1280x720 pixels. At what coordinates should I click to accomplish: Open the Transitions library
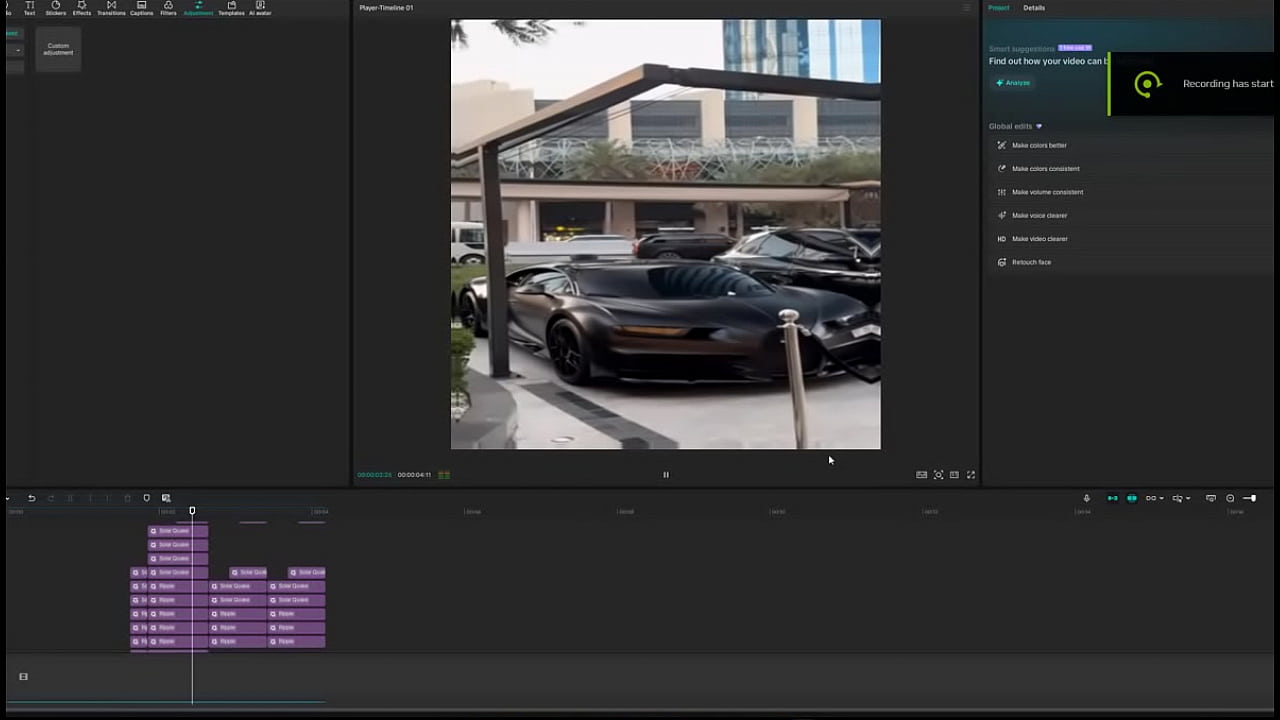pyautogui.click(x=111, y=8)
